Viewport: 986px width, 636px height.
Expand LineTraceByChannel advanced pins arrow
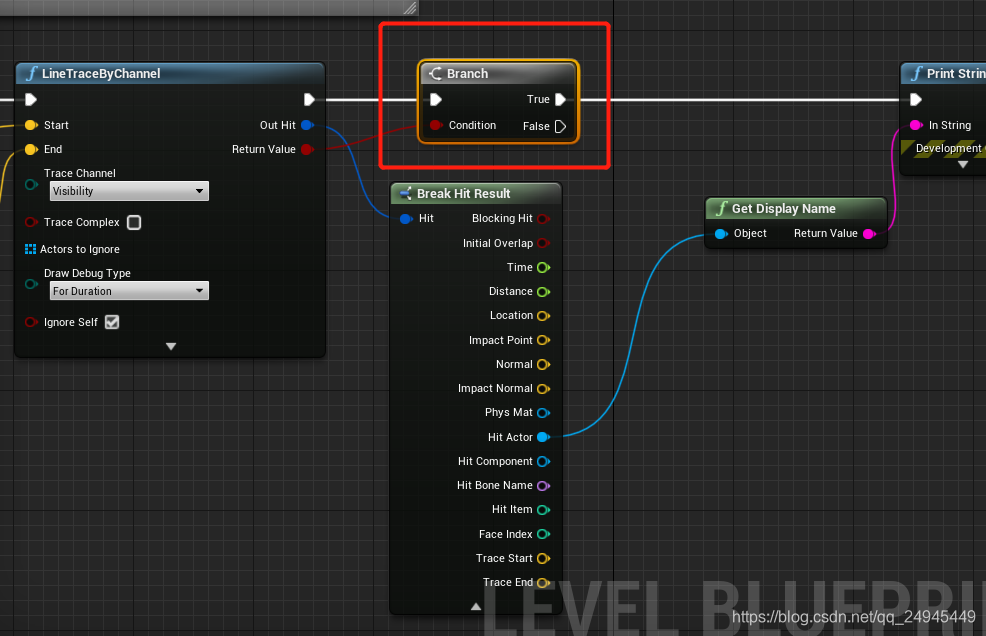coord(170,346)
